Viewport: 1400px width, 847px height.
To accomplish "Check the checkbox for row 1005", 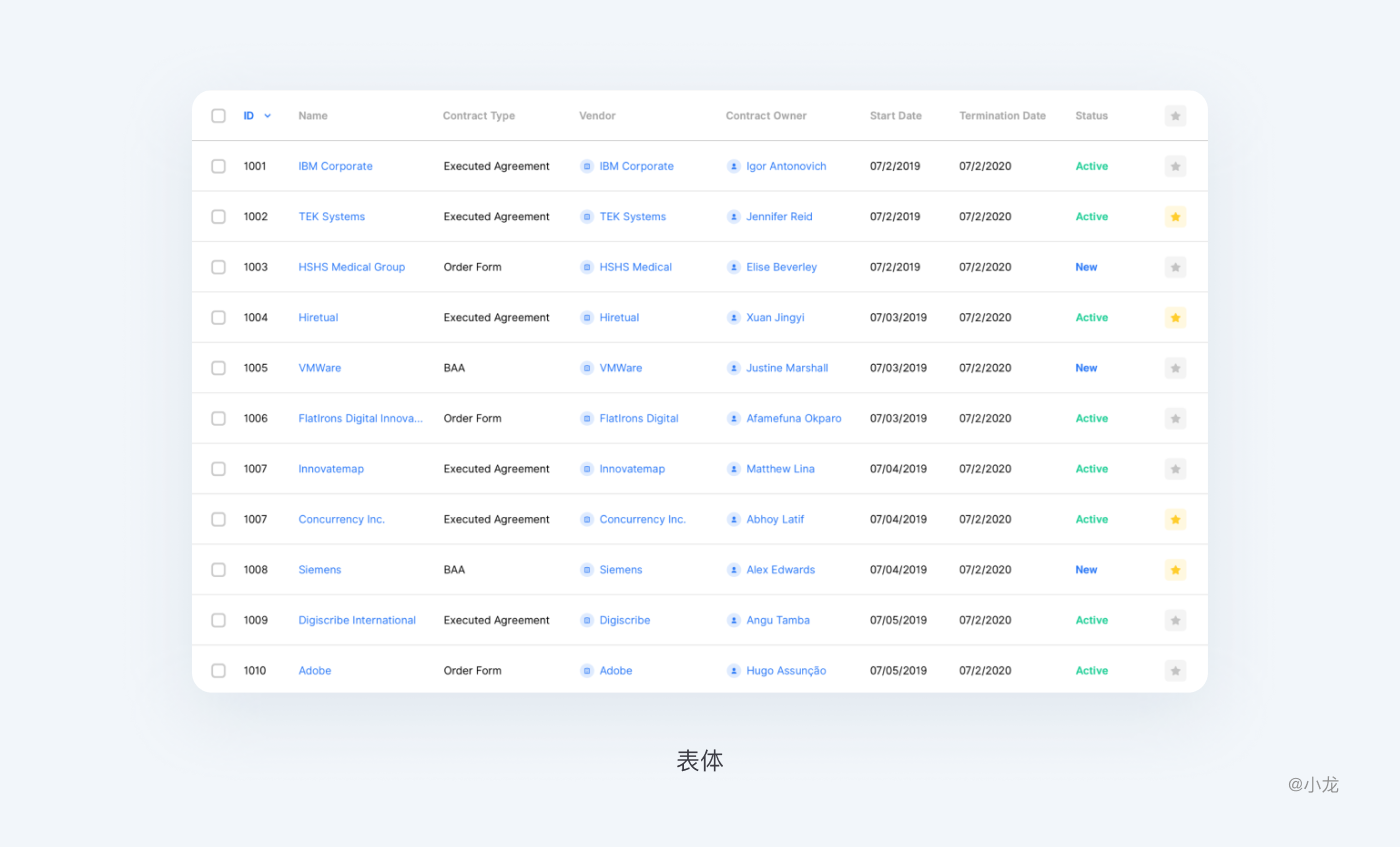I will (218, 368).
